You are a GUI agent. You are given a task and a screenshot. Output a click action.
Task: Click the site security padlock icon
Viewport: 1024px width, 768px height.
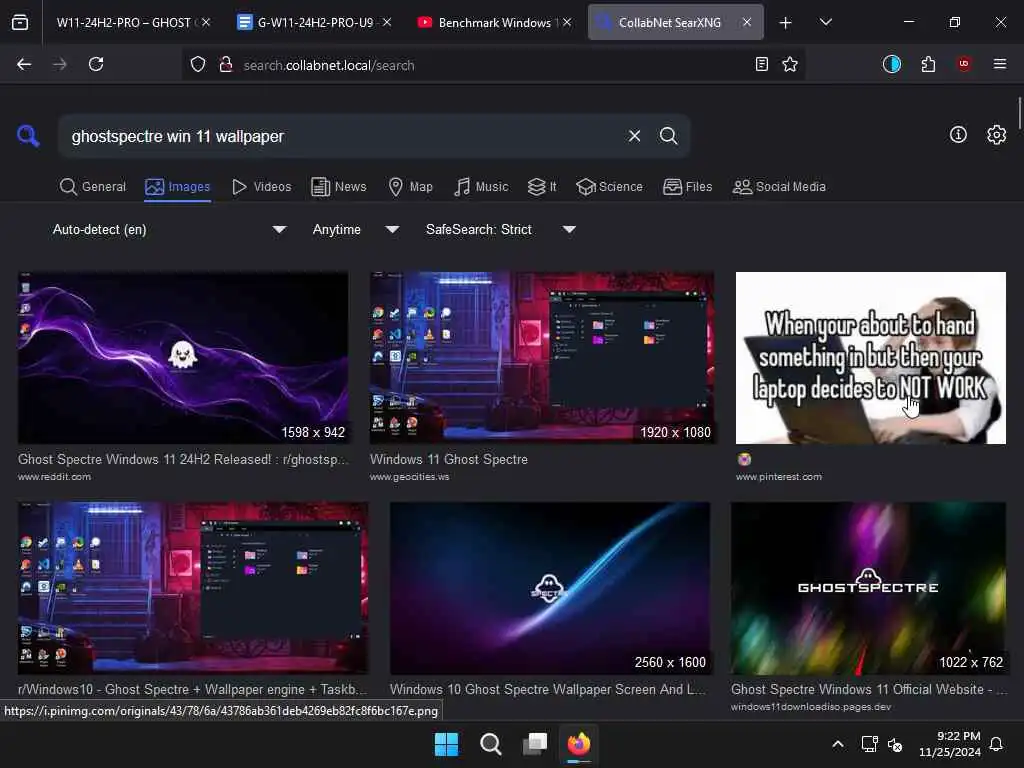coord(226,64)
